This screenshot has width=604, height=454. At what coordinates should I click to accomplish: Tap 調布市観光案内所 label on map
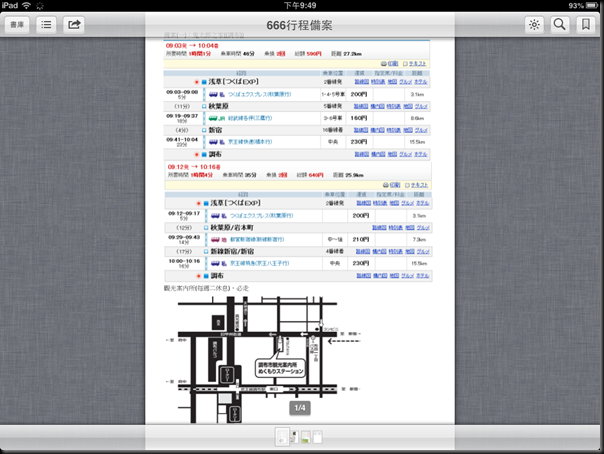click(280, 368)
